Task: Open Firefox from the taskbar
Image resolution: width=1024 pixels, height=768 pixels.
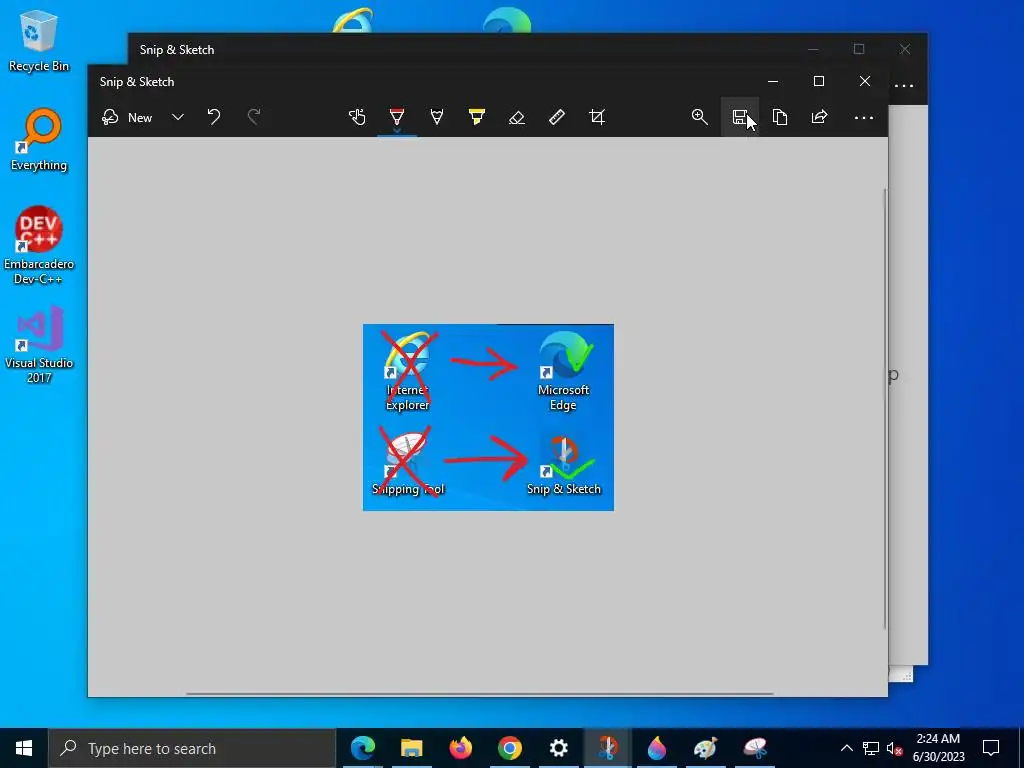Action: click(x=460, y=748)
